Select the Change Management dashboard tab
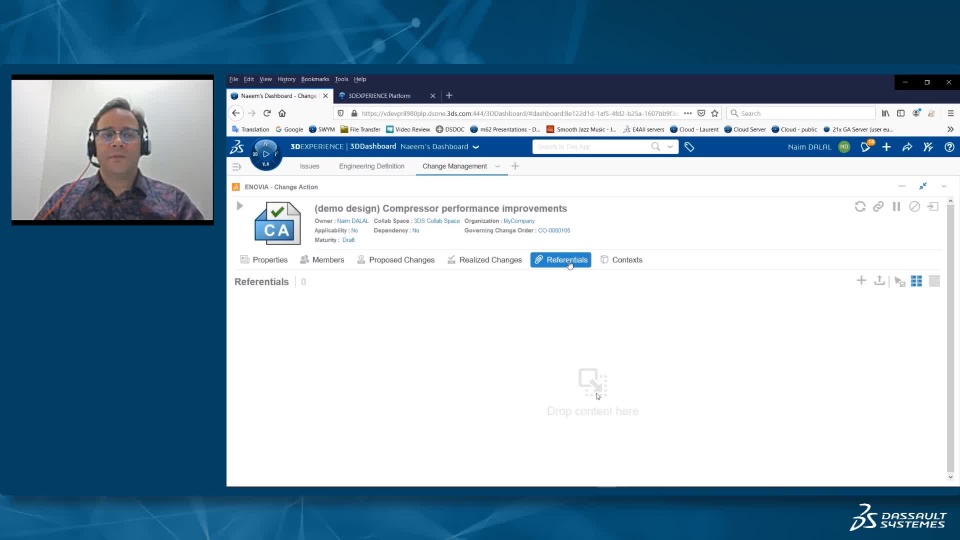Viewport: 960px width, 540px height. pos(455,167)
